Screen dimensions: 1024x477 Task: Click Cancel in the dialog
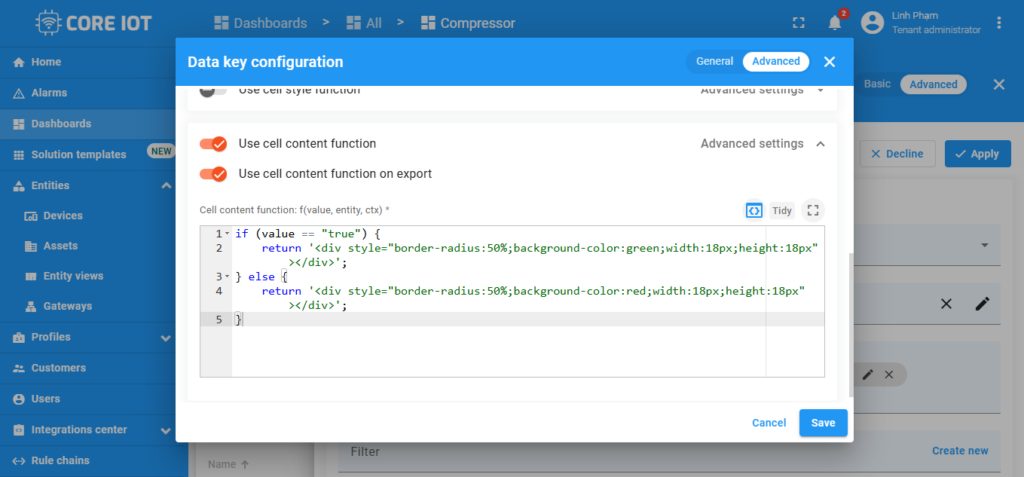(769, 423)
